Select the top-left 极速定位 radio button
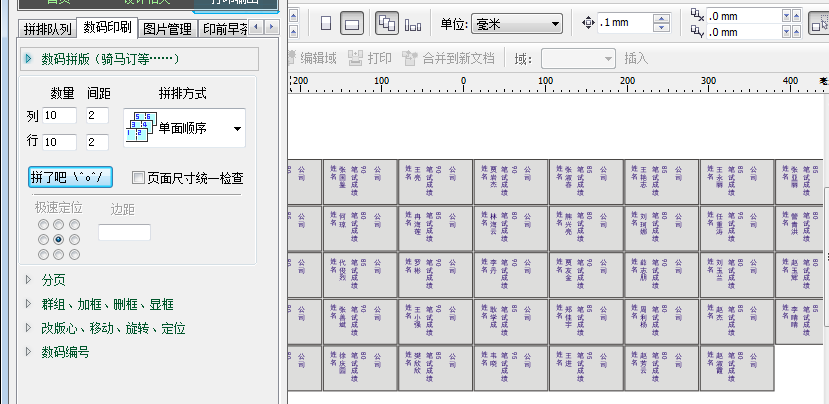The width and height of the screenshot is (829, 404). [43, 225]
